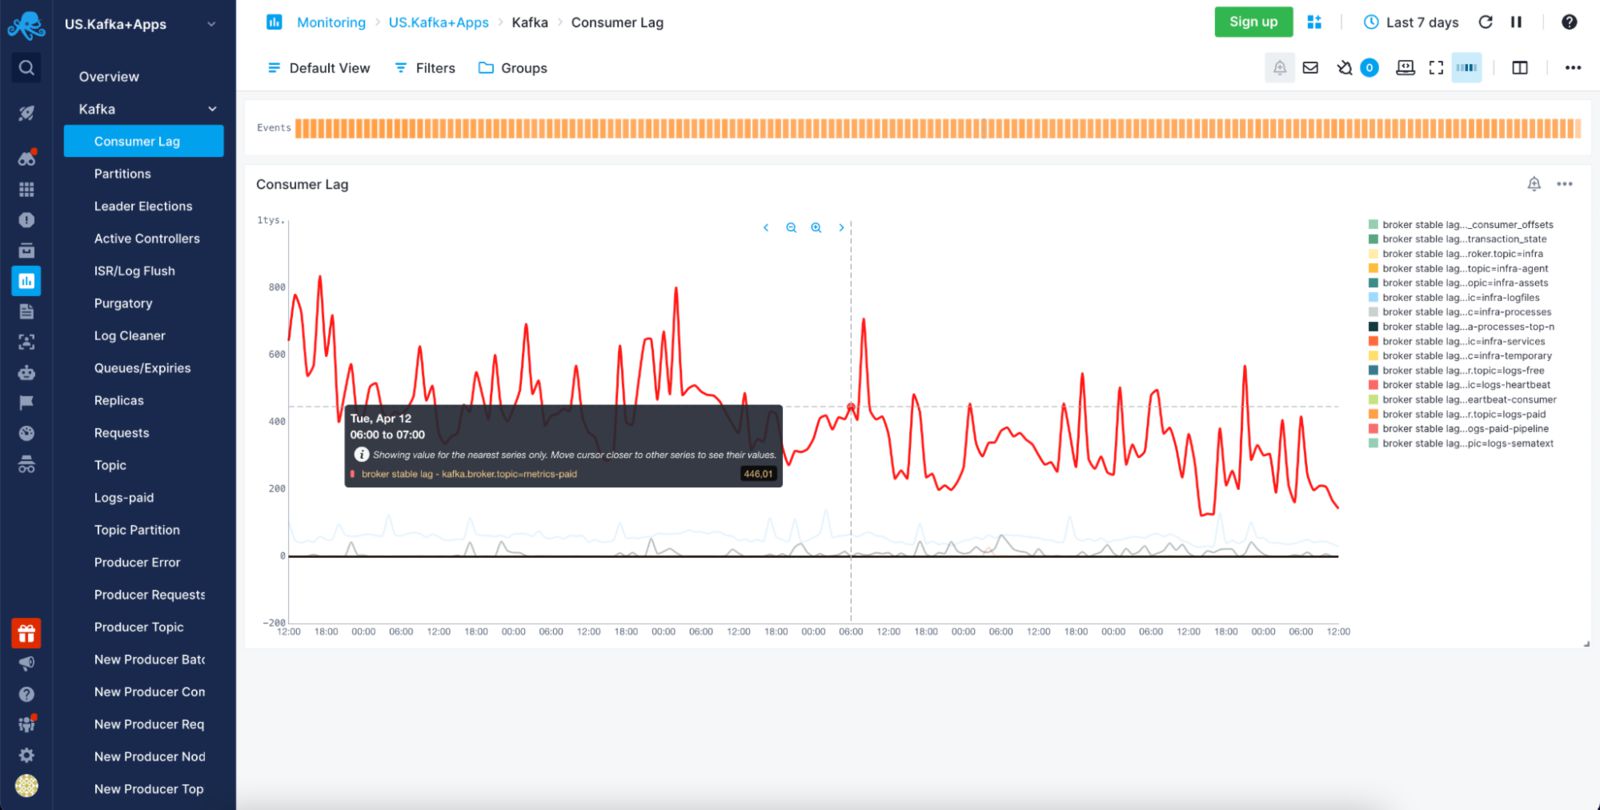
Task: Select Producer Error in sidebar
Action: tap(137, 562)
